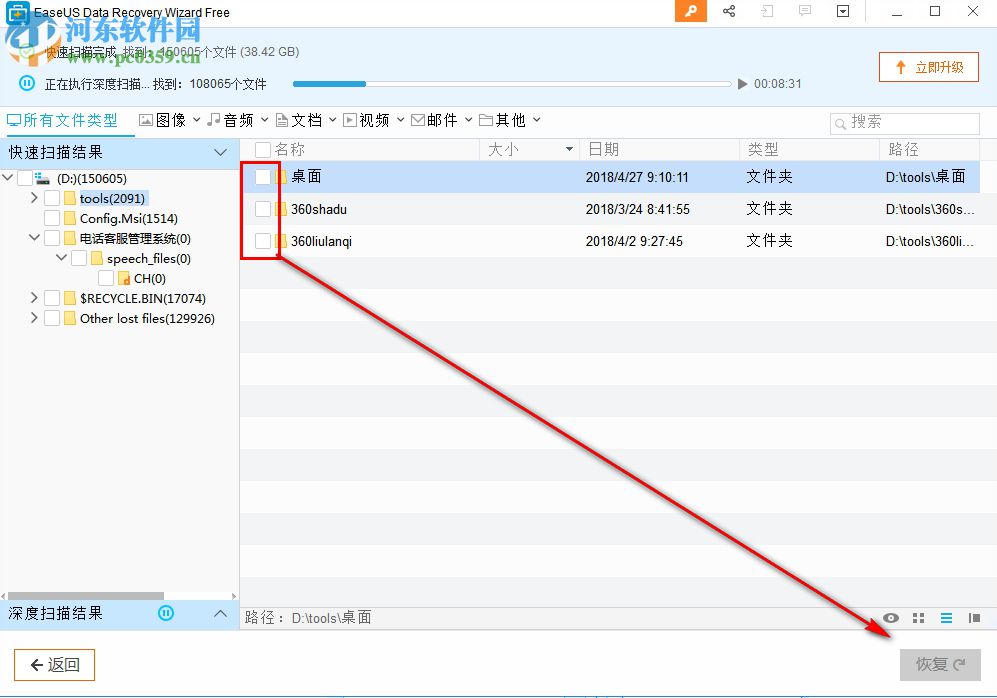Check the checkbox next to 桌面 folder

click(x=261, y=176)
